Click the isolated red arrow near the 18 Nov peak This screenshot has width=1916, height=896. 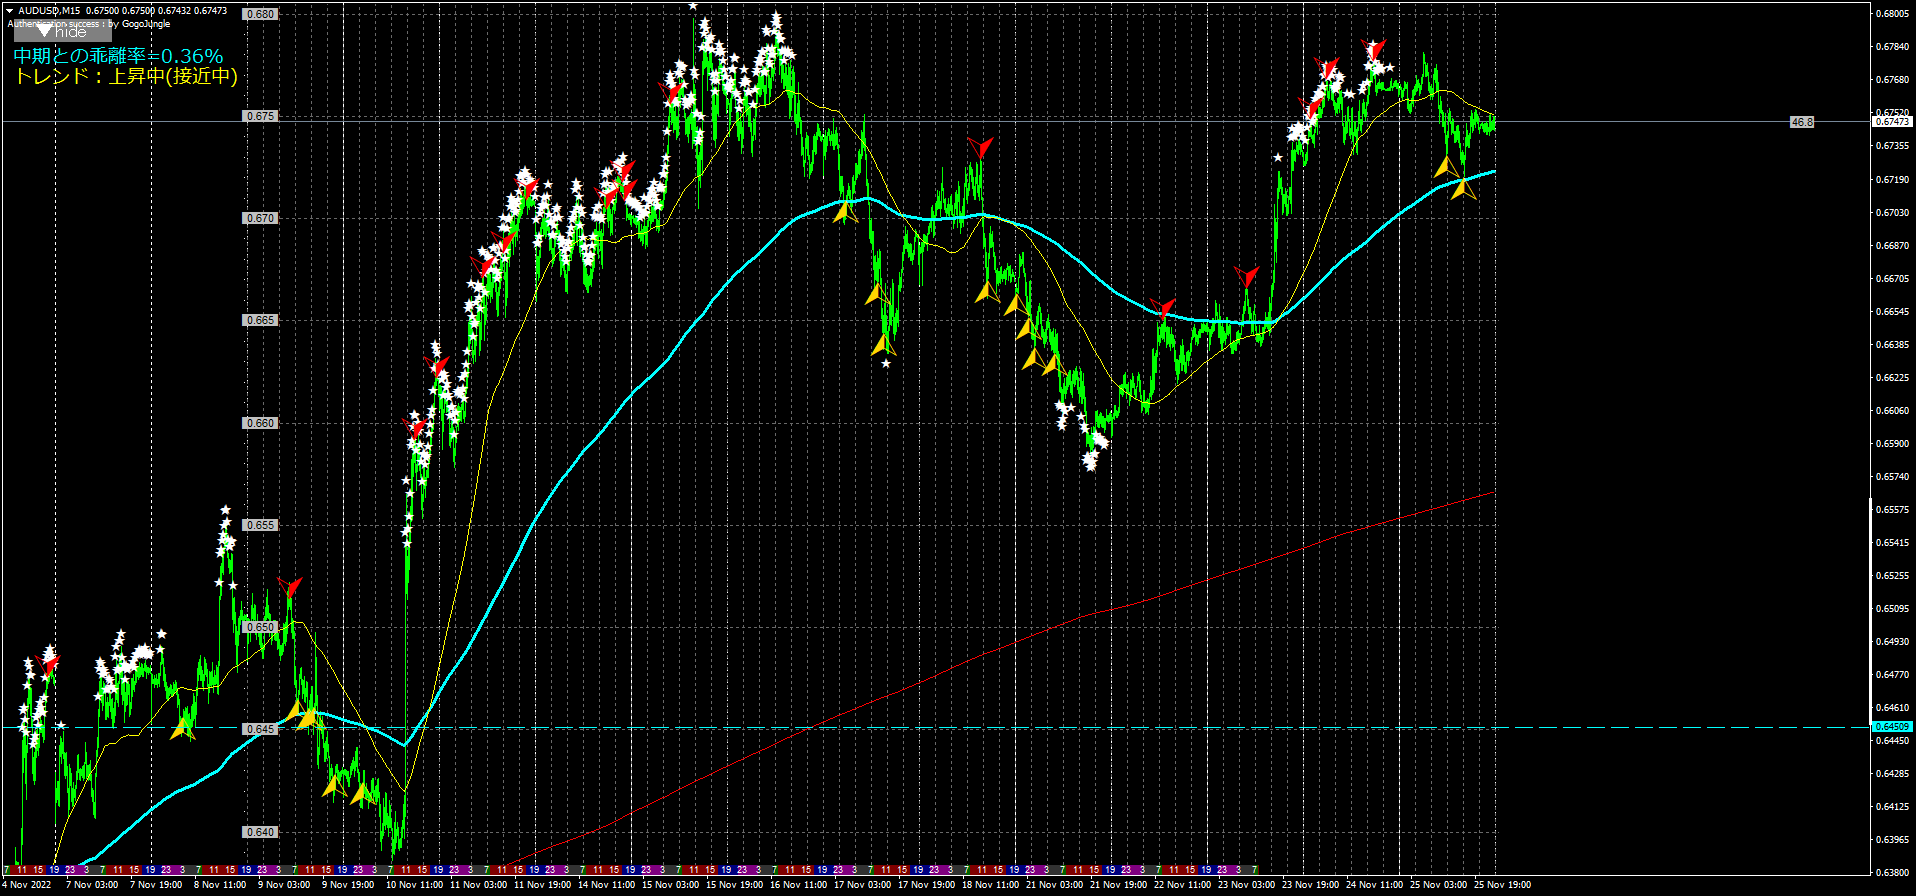click(980, 148)
